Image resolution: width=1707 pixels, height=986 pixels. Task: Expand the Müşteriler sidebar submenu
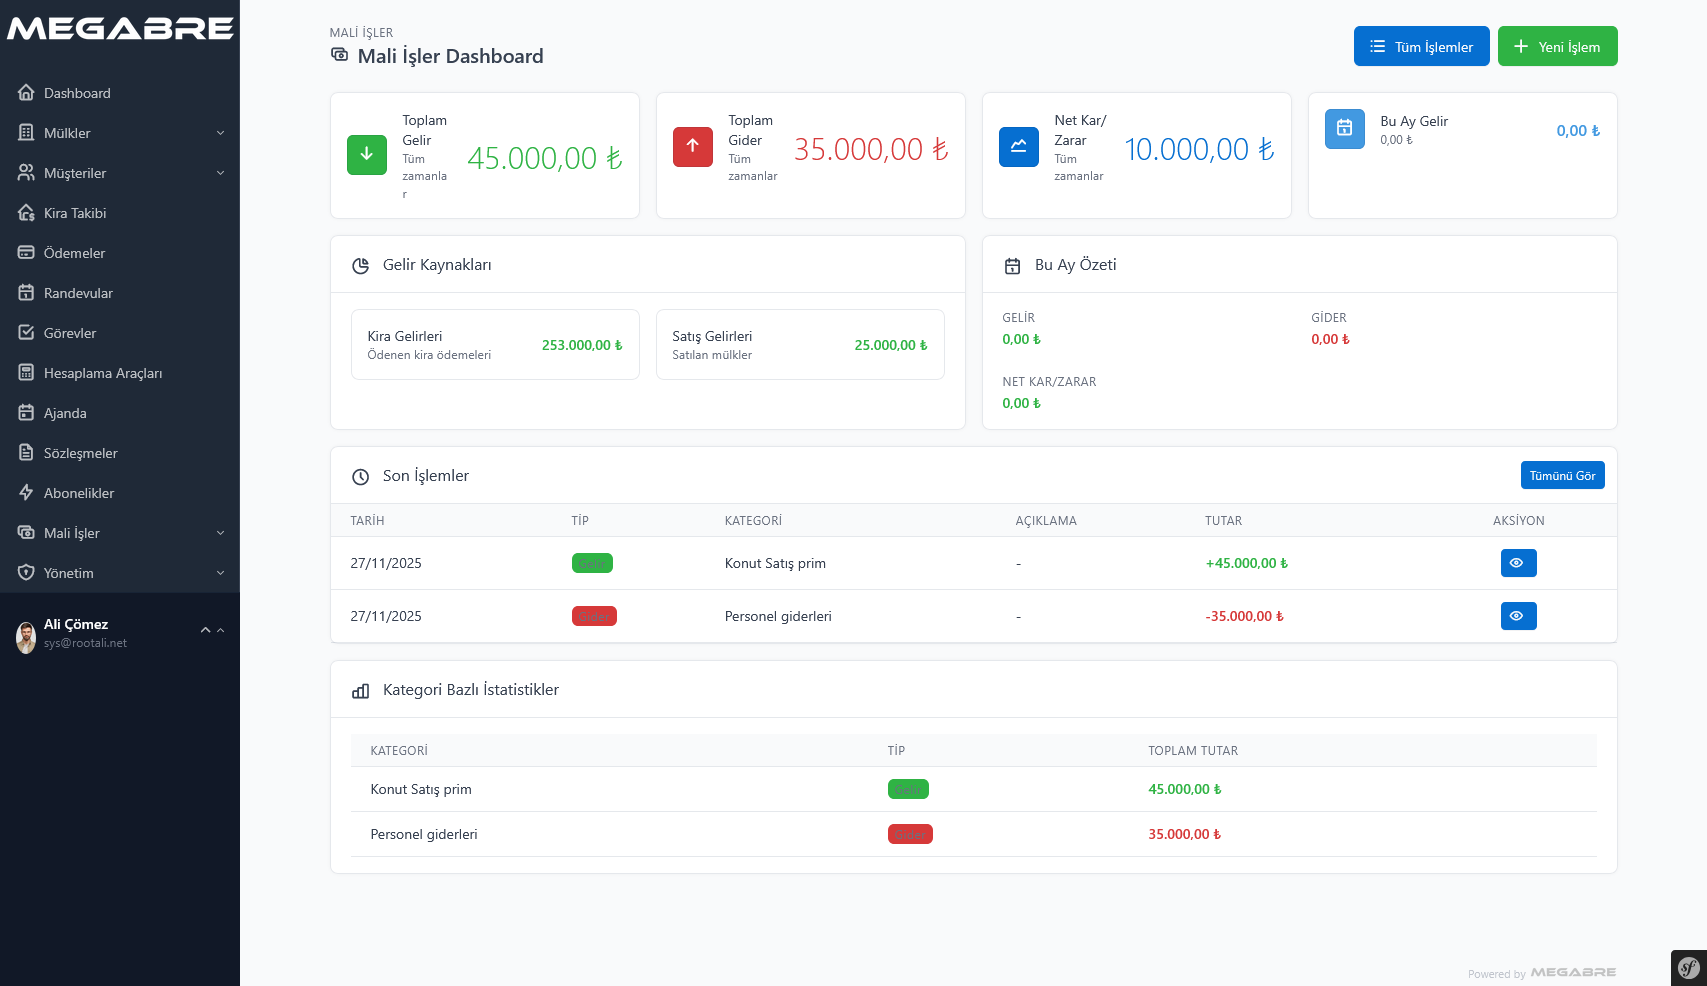[x=220, y=173]
